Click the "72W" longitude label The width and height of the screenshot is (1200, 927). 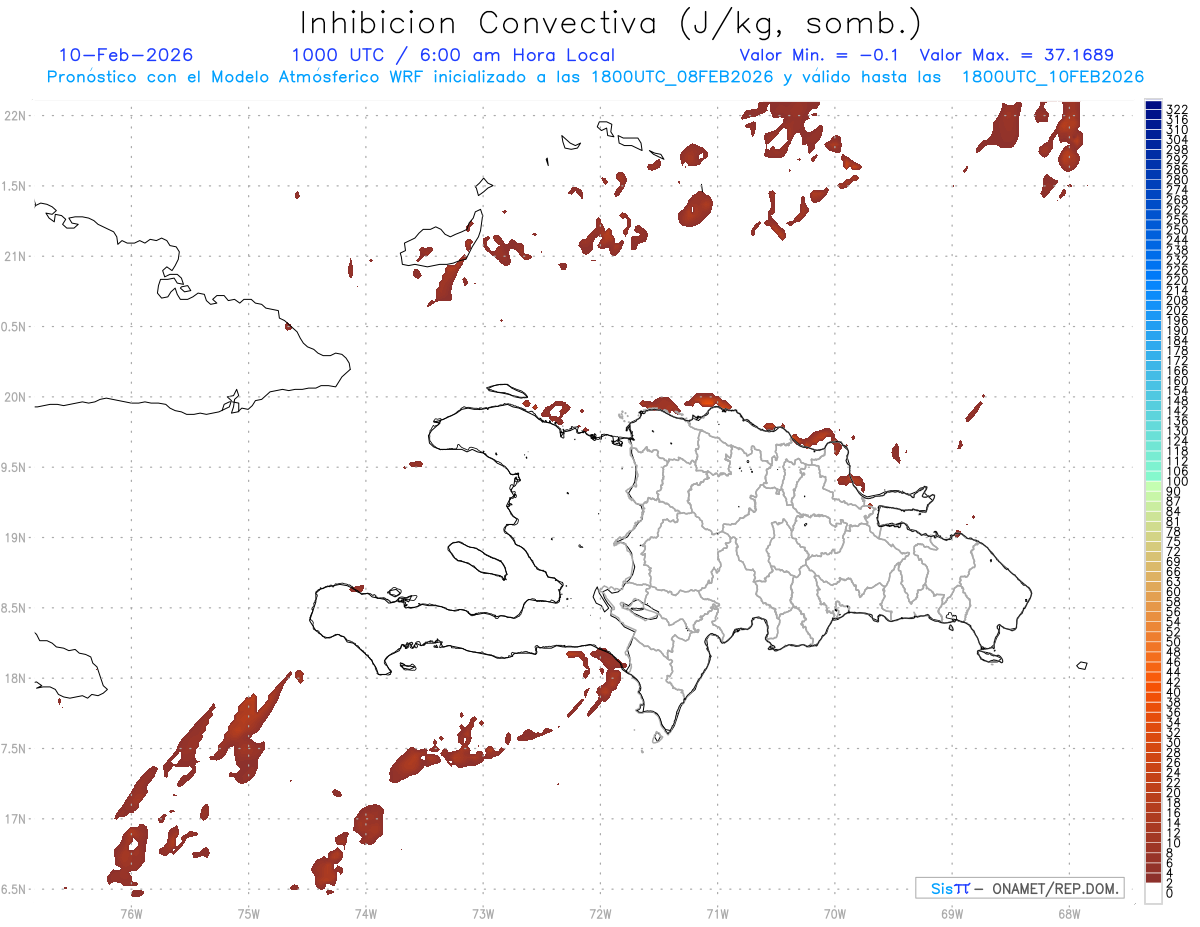[600, 913]
